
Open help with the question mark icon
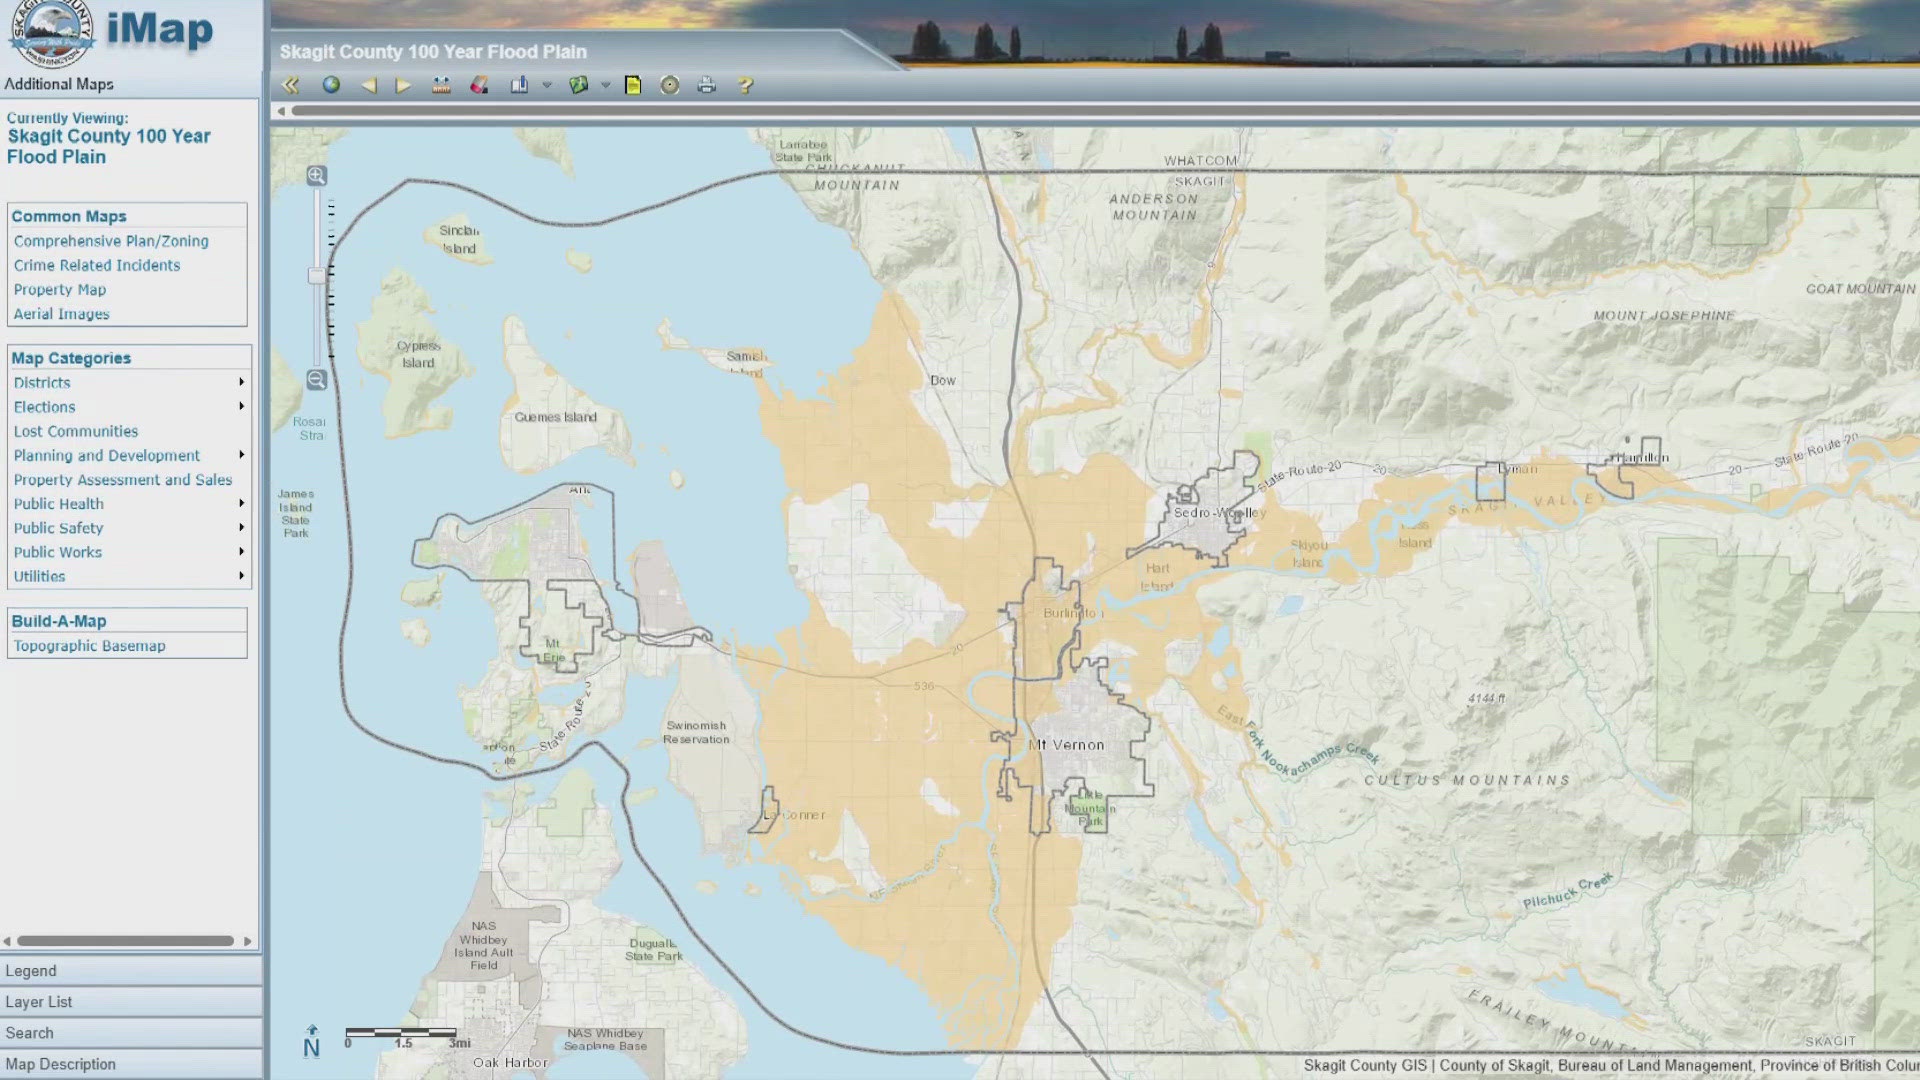point(743,85)
